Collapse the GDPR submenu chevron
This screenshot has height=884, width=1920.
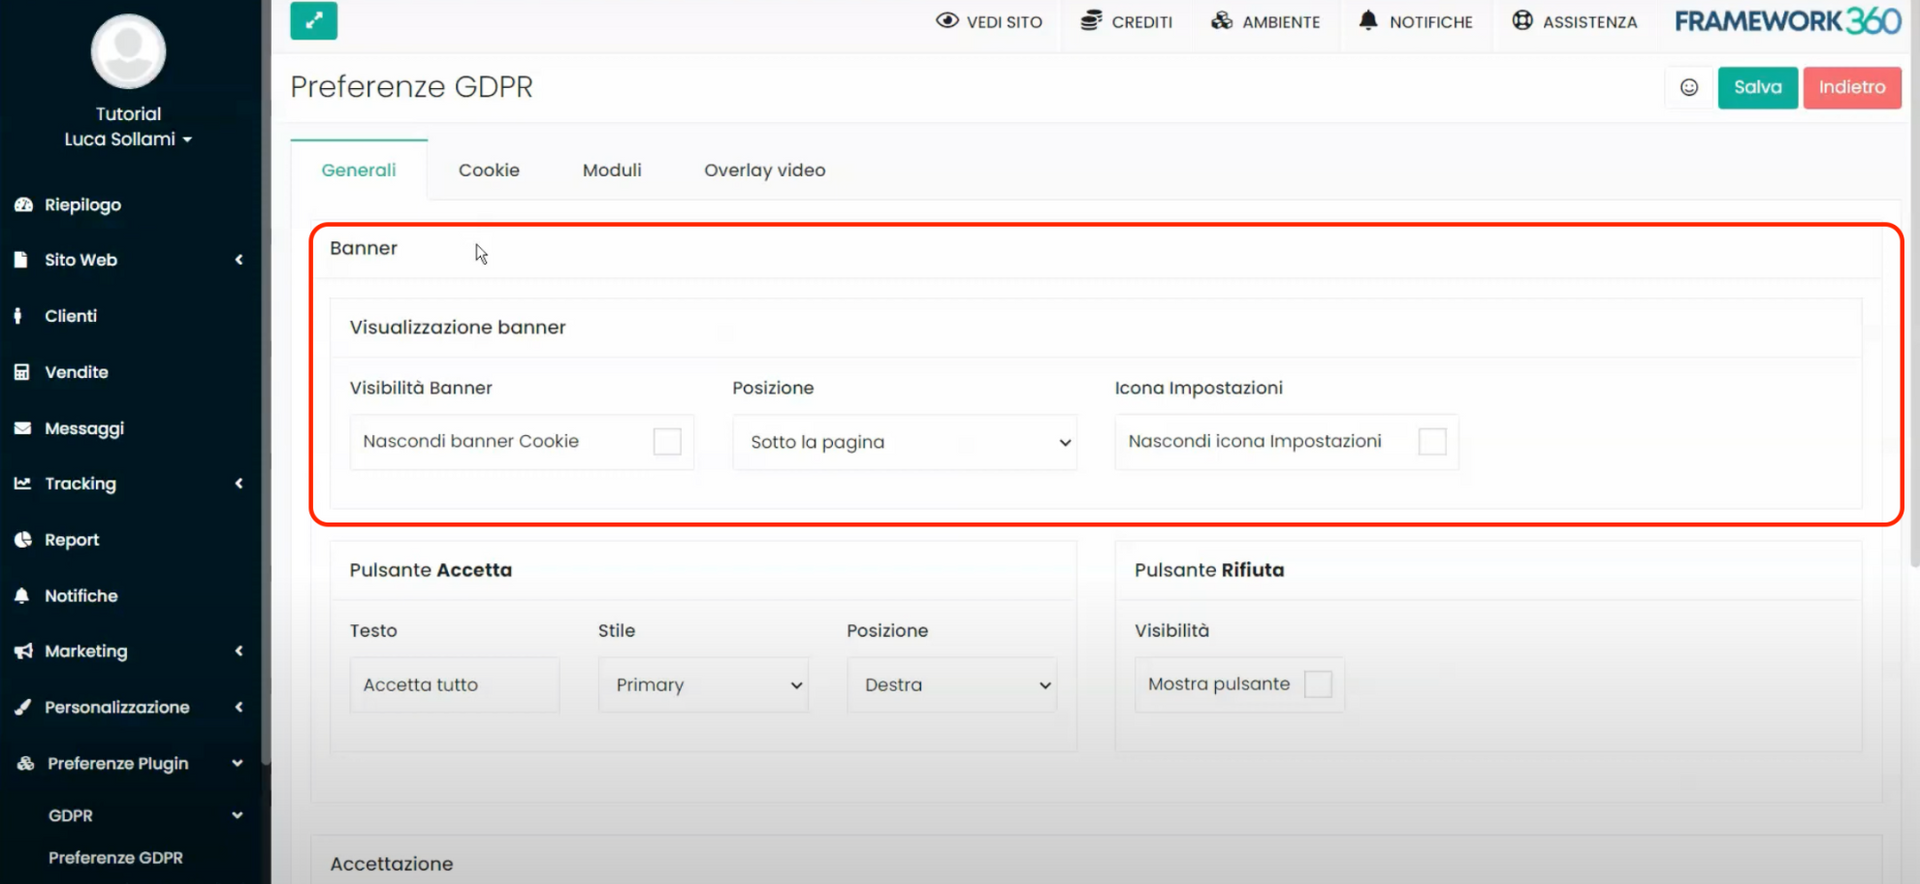click(x=238, y=815)
